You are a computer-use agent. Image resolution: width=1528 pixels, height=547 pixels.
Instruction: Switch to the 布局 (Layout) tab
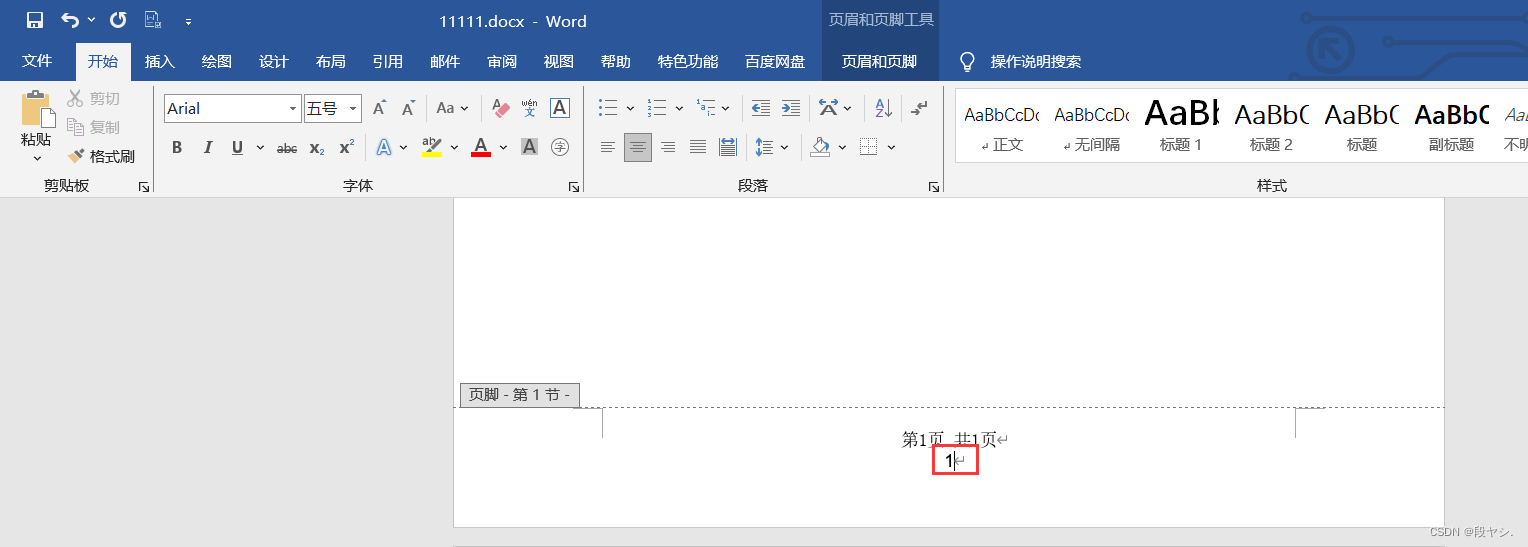click(x=331, y=61)
